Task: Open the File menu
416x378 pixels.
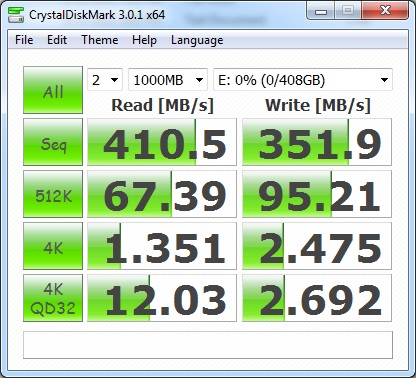Action: point(24,40)
